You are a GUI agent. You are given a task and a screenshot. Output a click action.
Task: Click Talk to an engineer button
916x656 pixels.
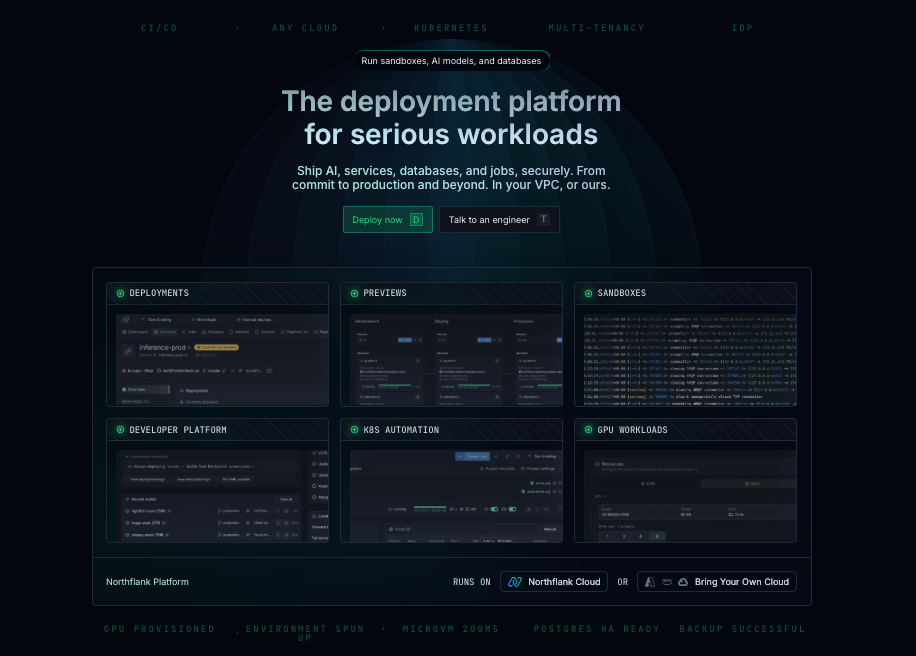499,220
